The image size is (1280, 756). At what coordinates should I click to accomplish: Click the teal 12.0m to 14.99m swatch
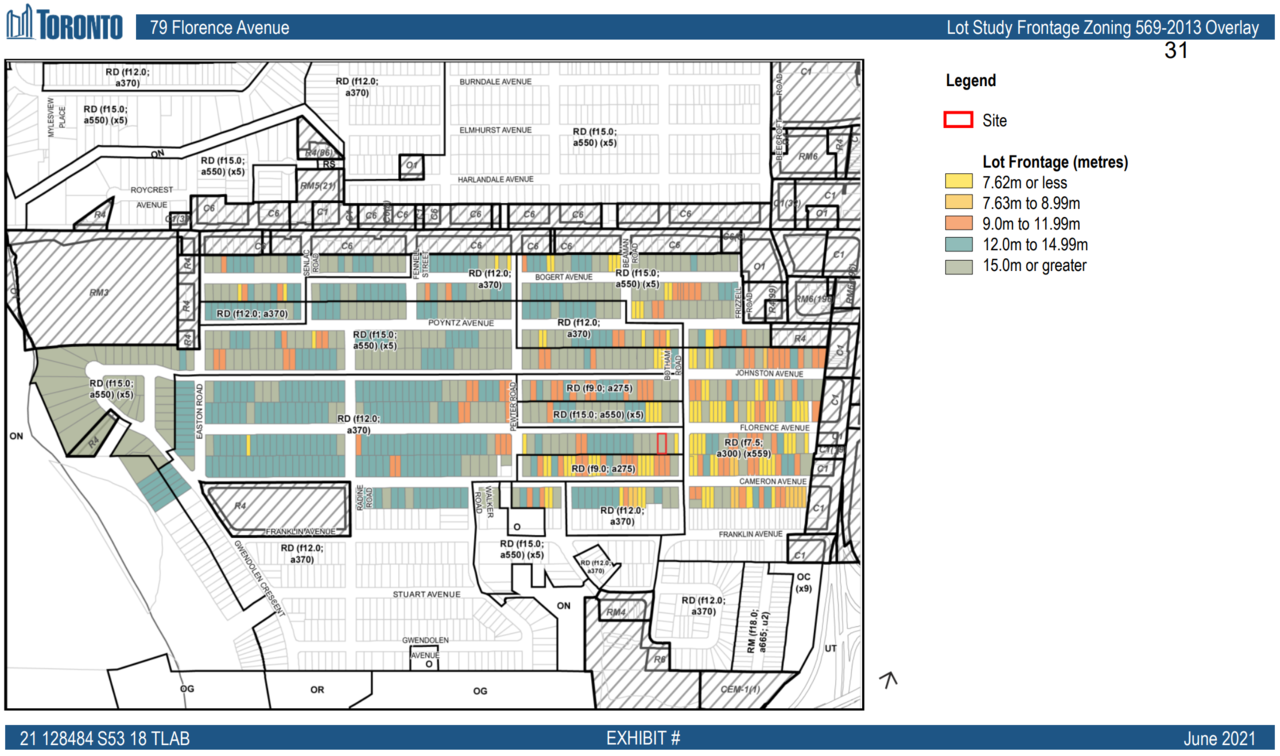(x=958, y=245)
